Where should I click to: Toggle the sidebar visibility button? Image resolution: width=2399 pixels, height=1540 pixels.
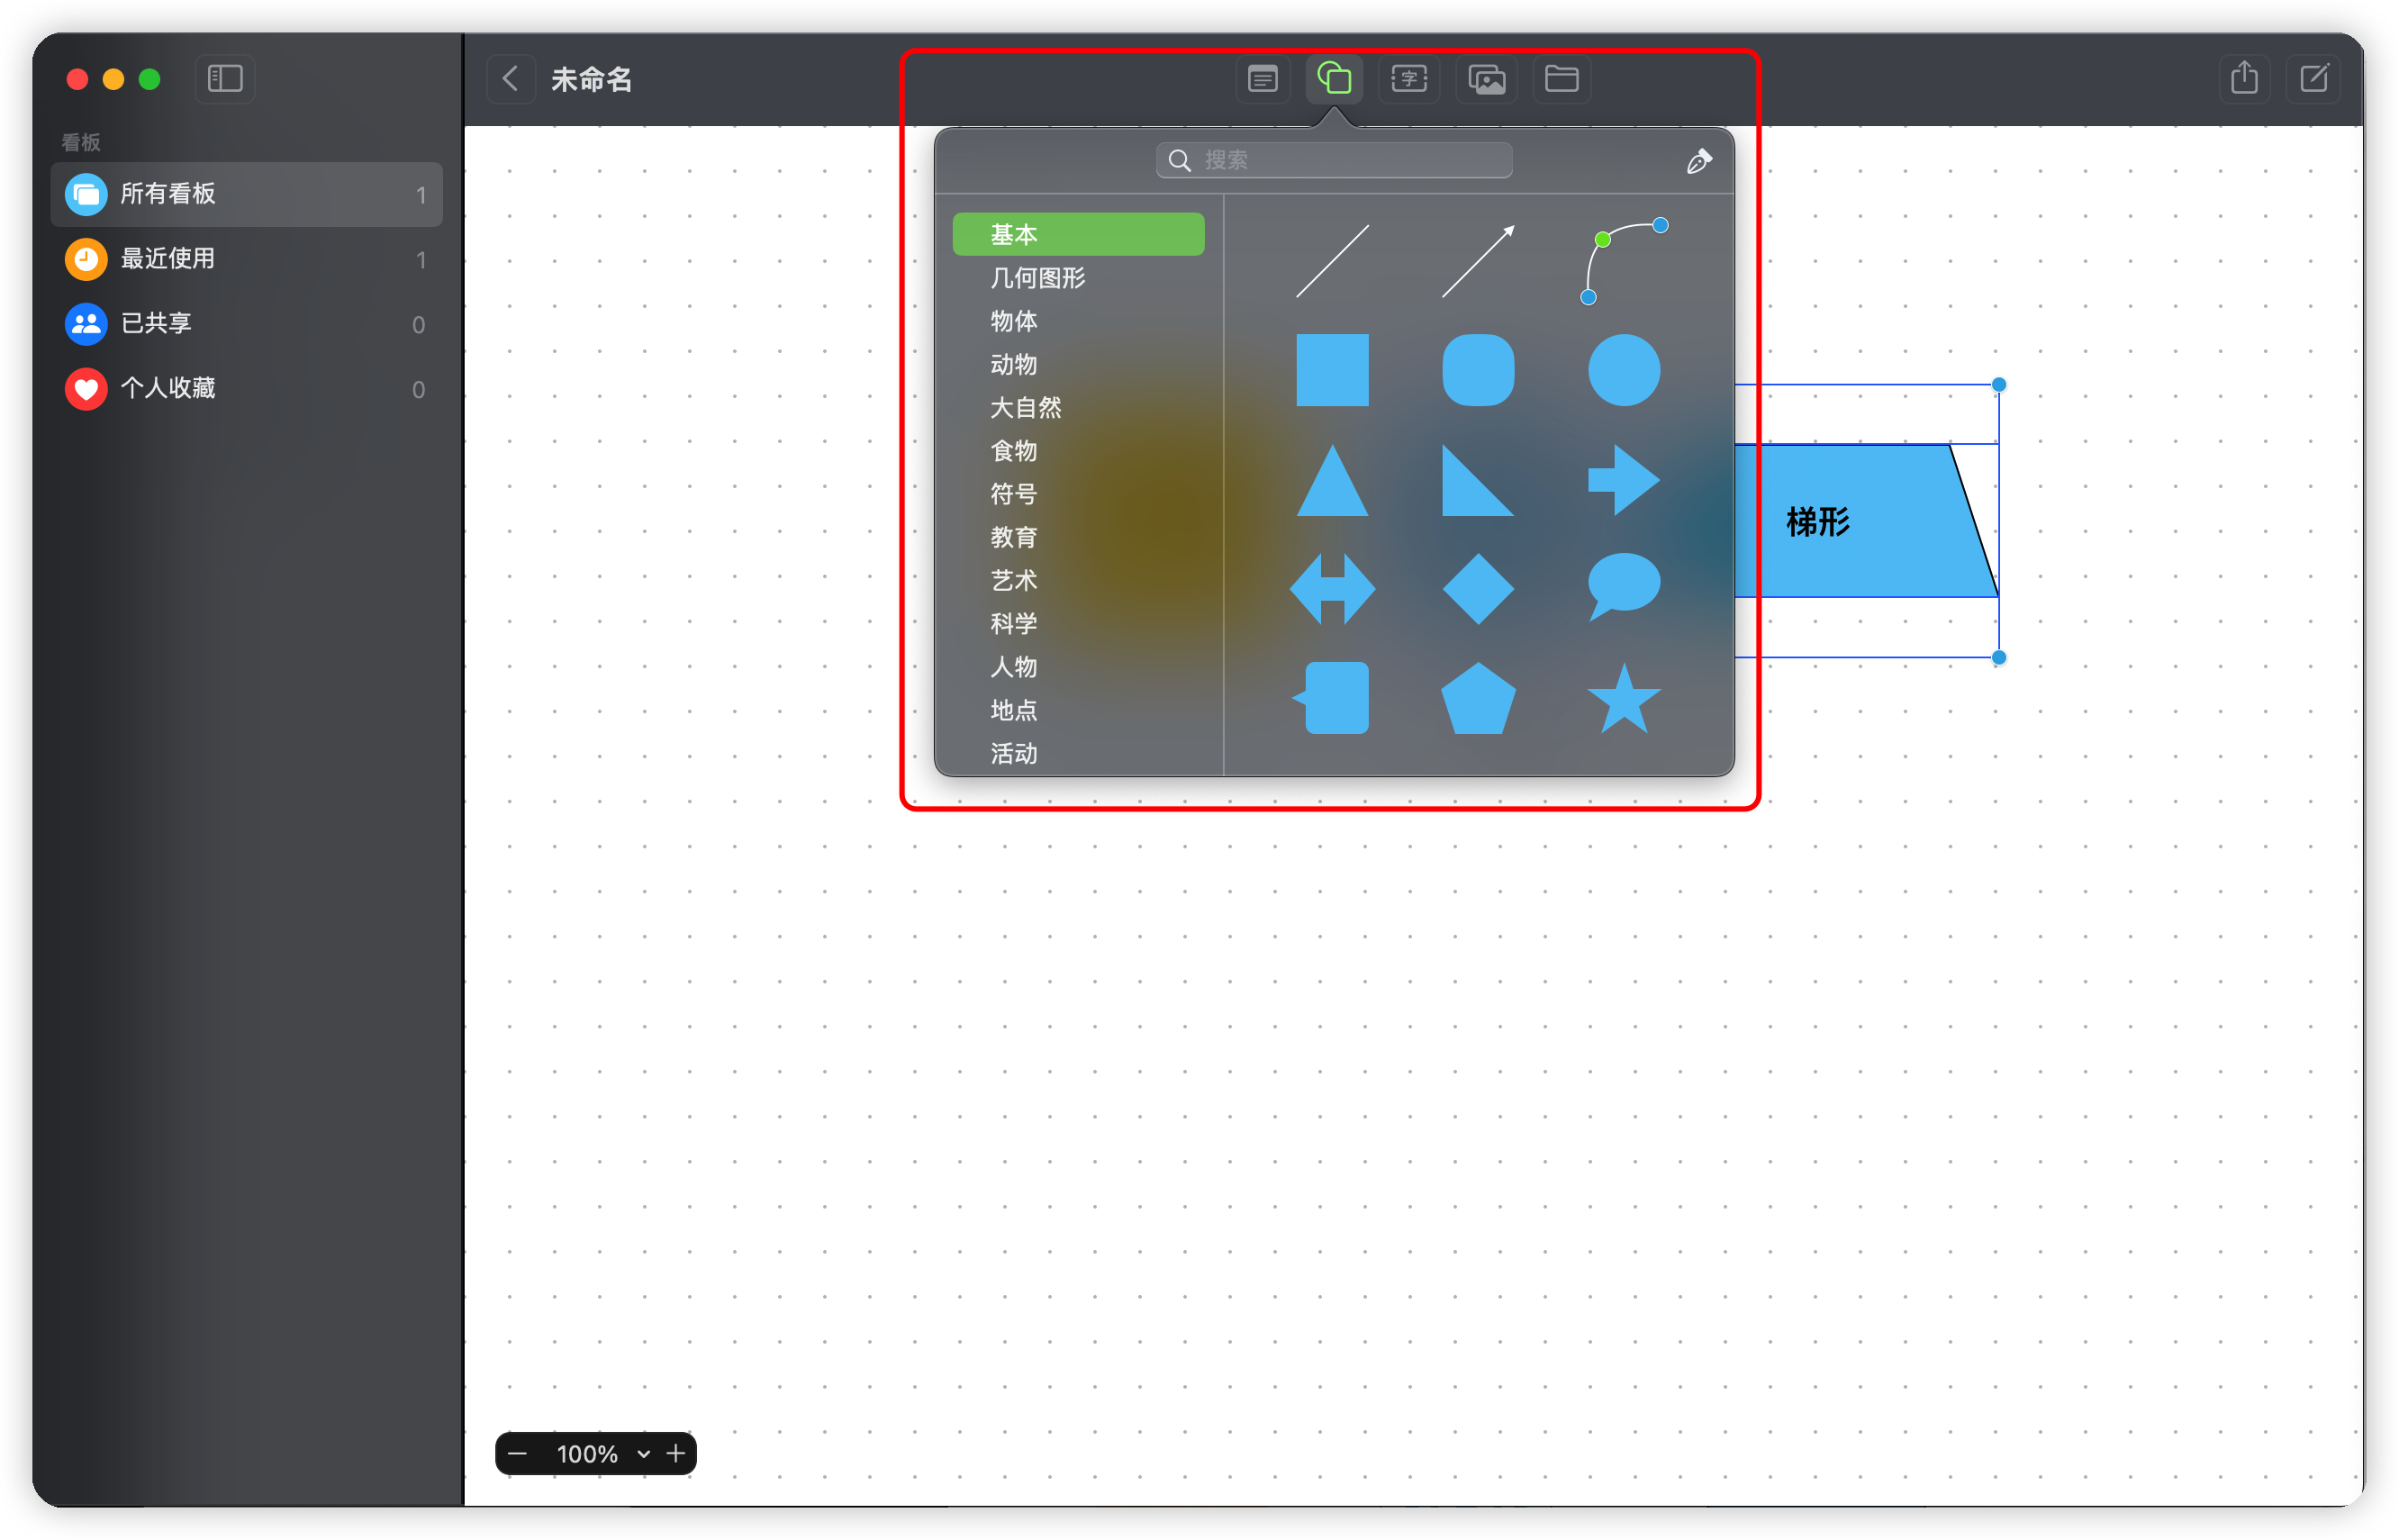pos(225,78)
